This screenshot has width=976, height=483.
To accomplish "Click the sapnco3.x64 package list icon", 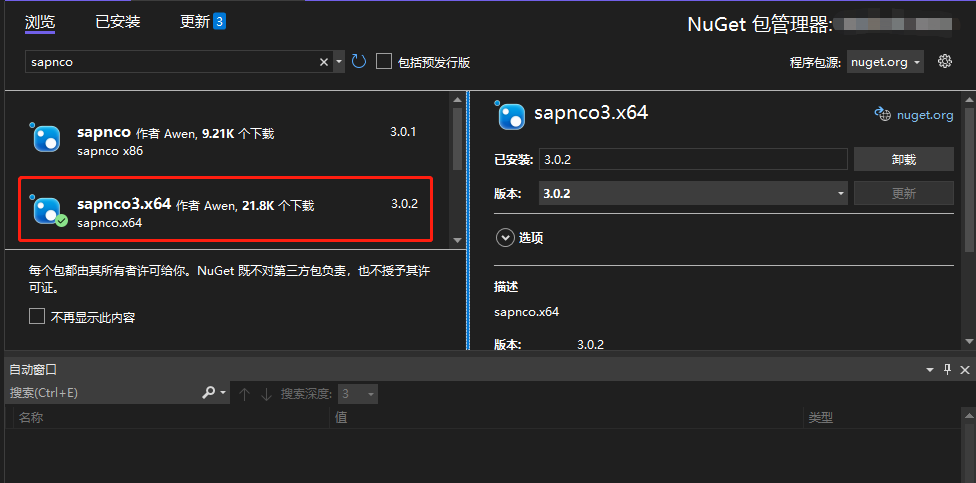I will tap(48, 210).
